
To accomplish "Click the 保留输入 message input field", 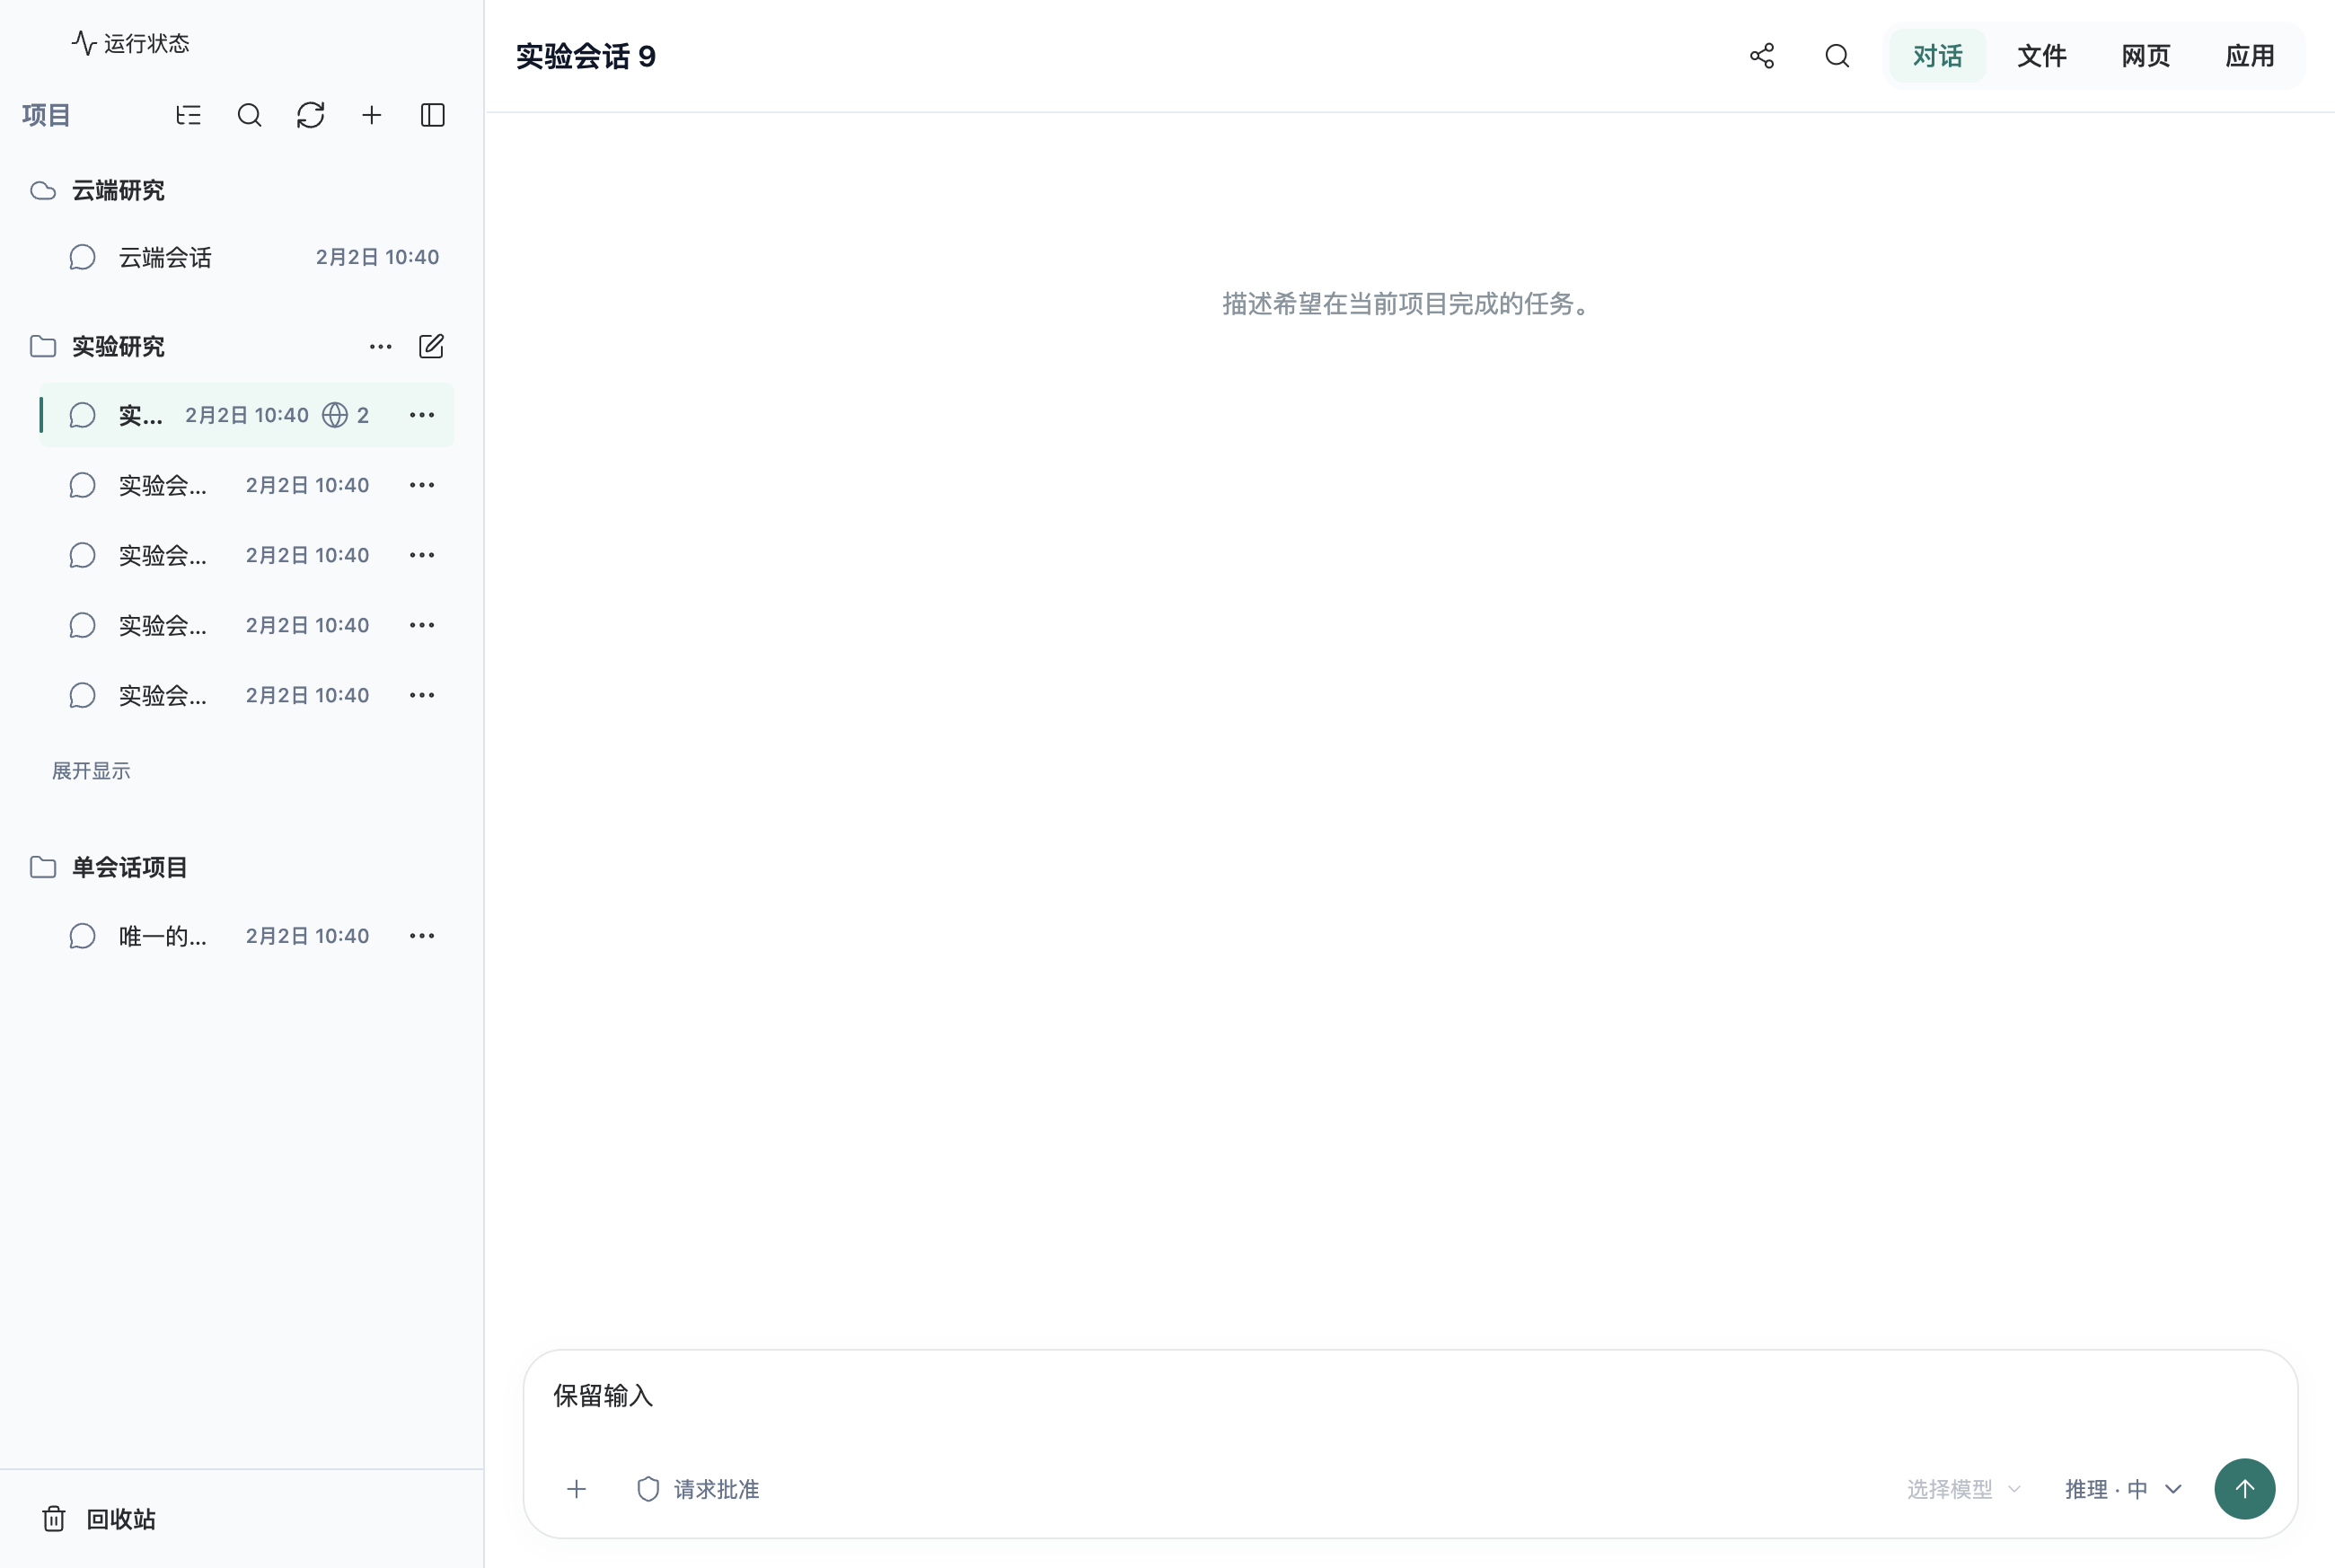I will coord(1410,1396).
